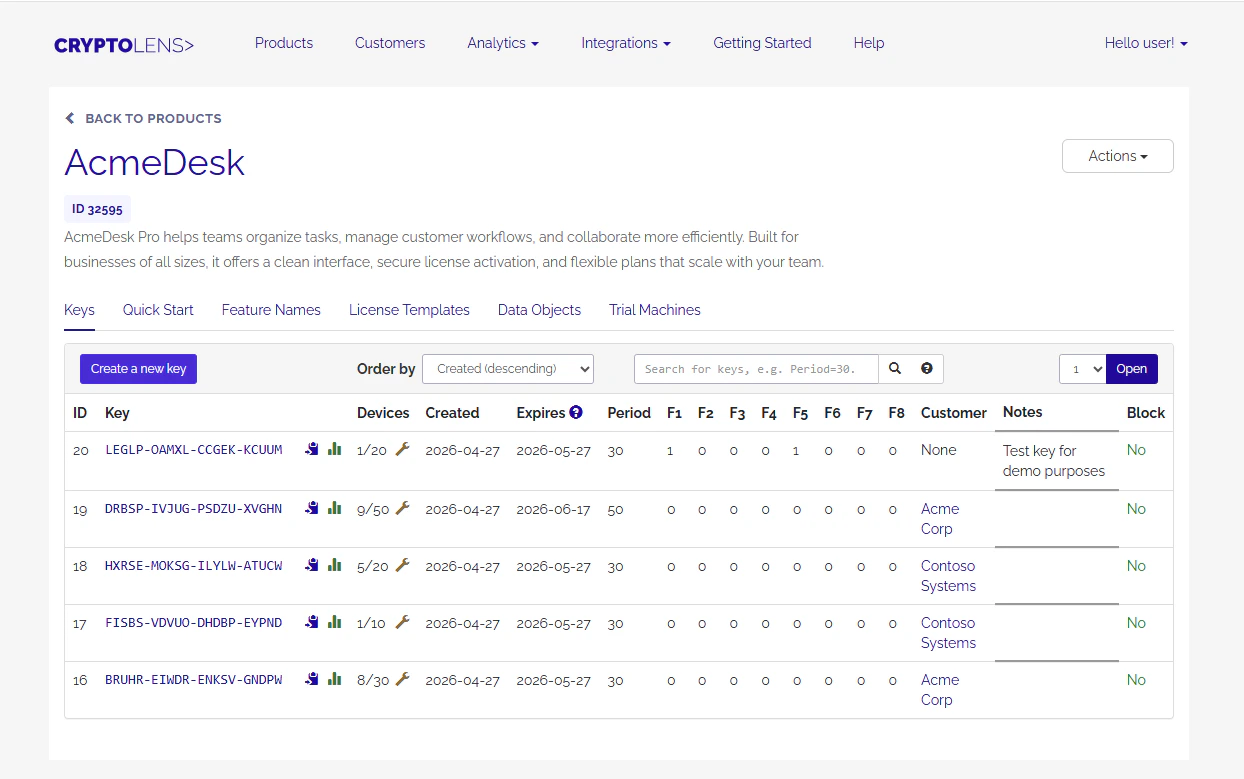Screen dimensions: 1244x779
Task: Expand the Integrations menu
Action: pos(626,43)
